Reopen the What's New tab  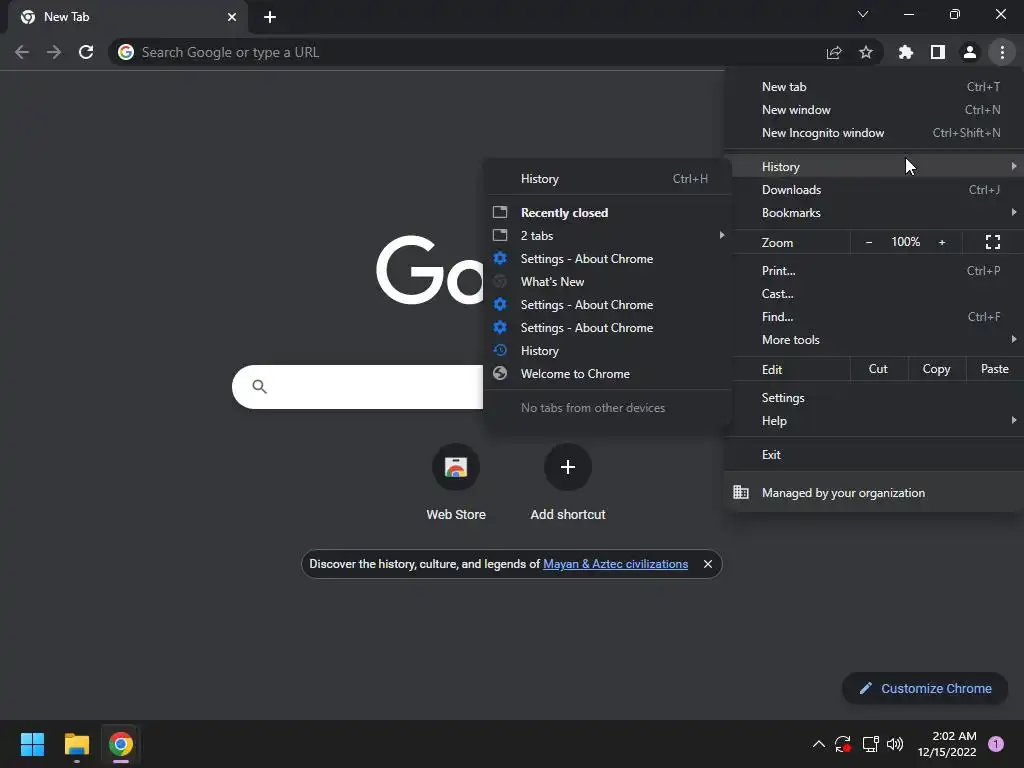click(x=607, y=281)
